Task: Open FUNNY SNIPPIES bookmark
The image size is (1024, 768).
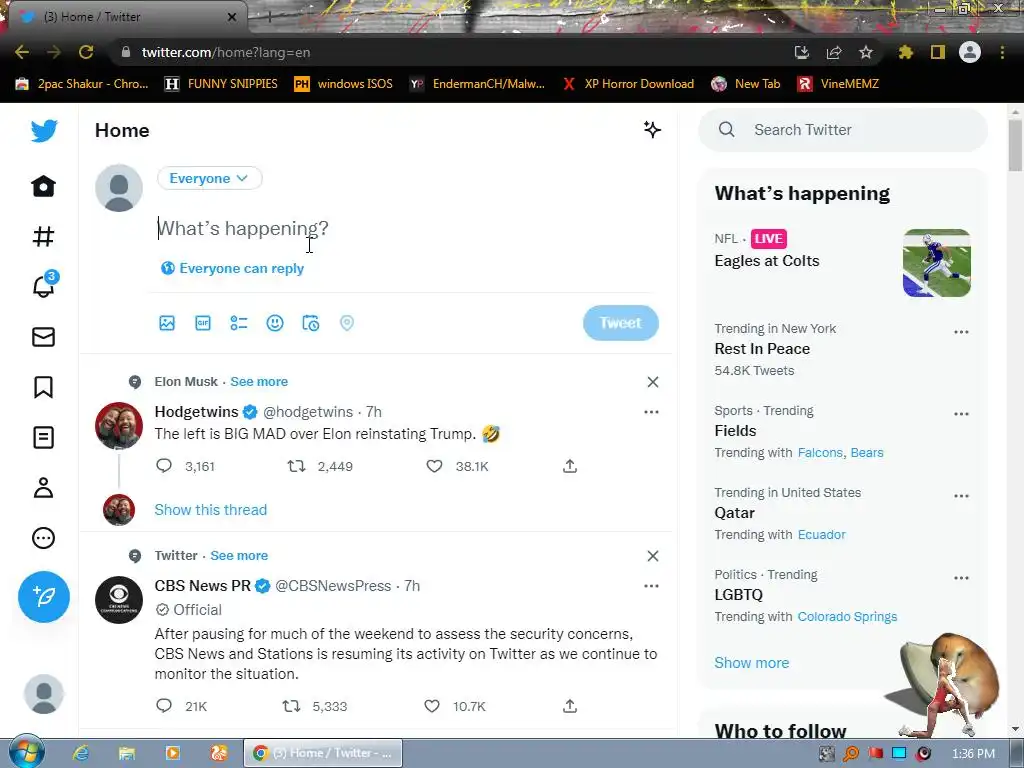Action: 222,84
